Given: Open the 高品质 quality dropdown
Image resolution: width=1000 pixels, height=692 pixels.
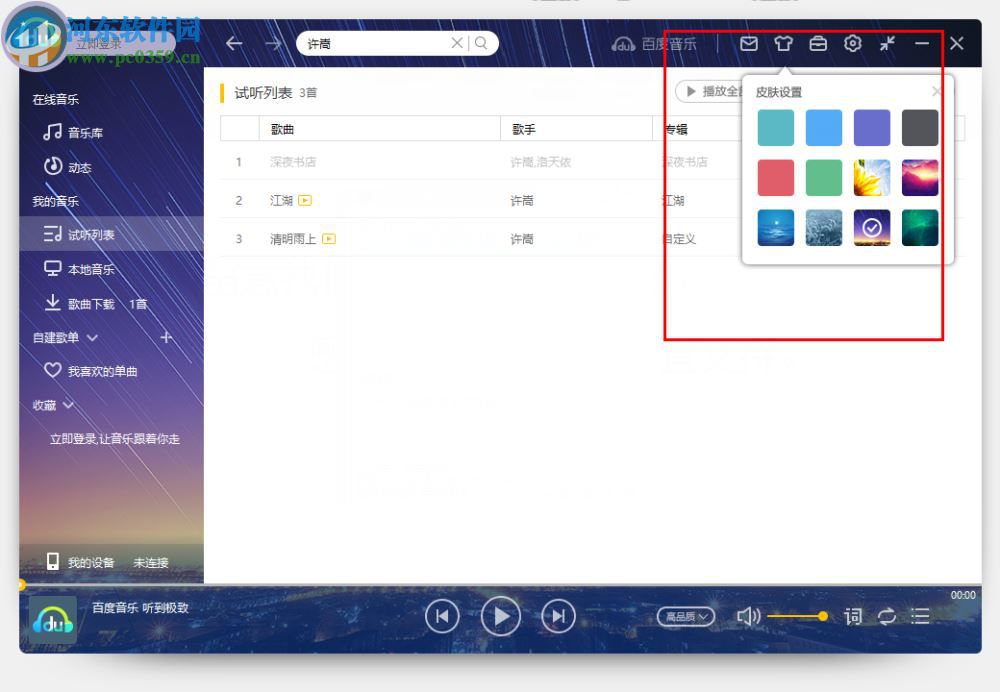Looking at the screenshot, I should 685,616.
